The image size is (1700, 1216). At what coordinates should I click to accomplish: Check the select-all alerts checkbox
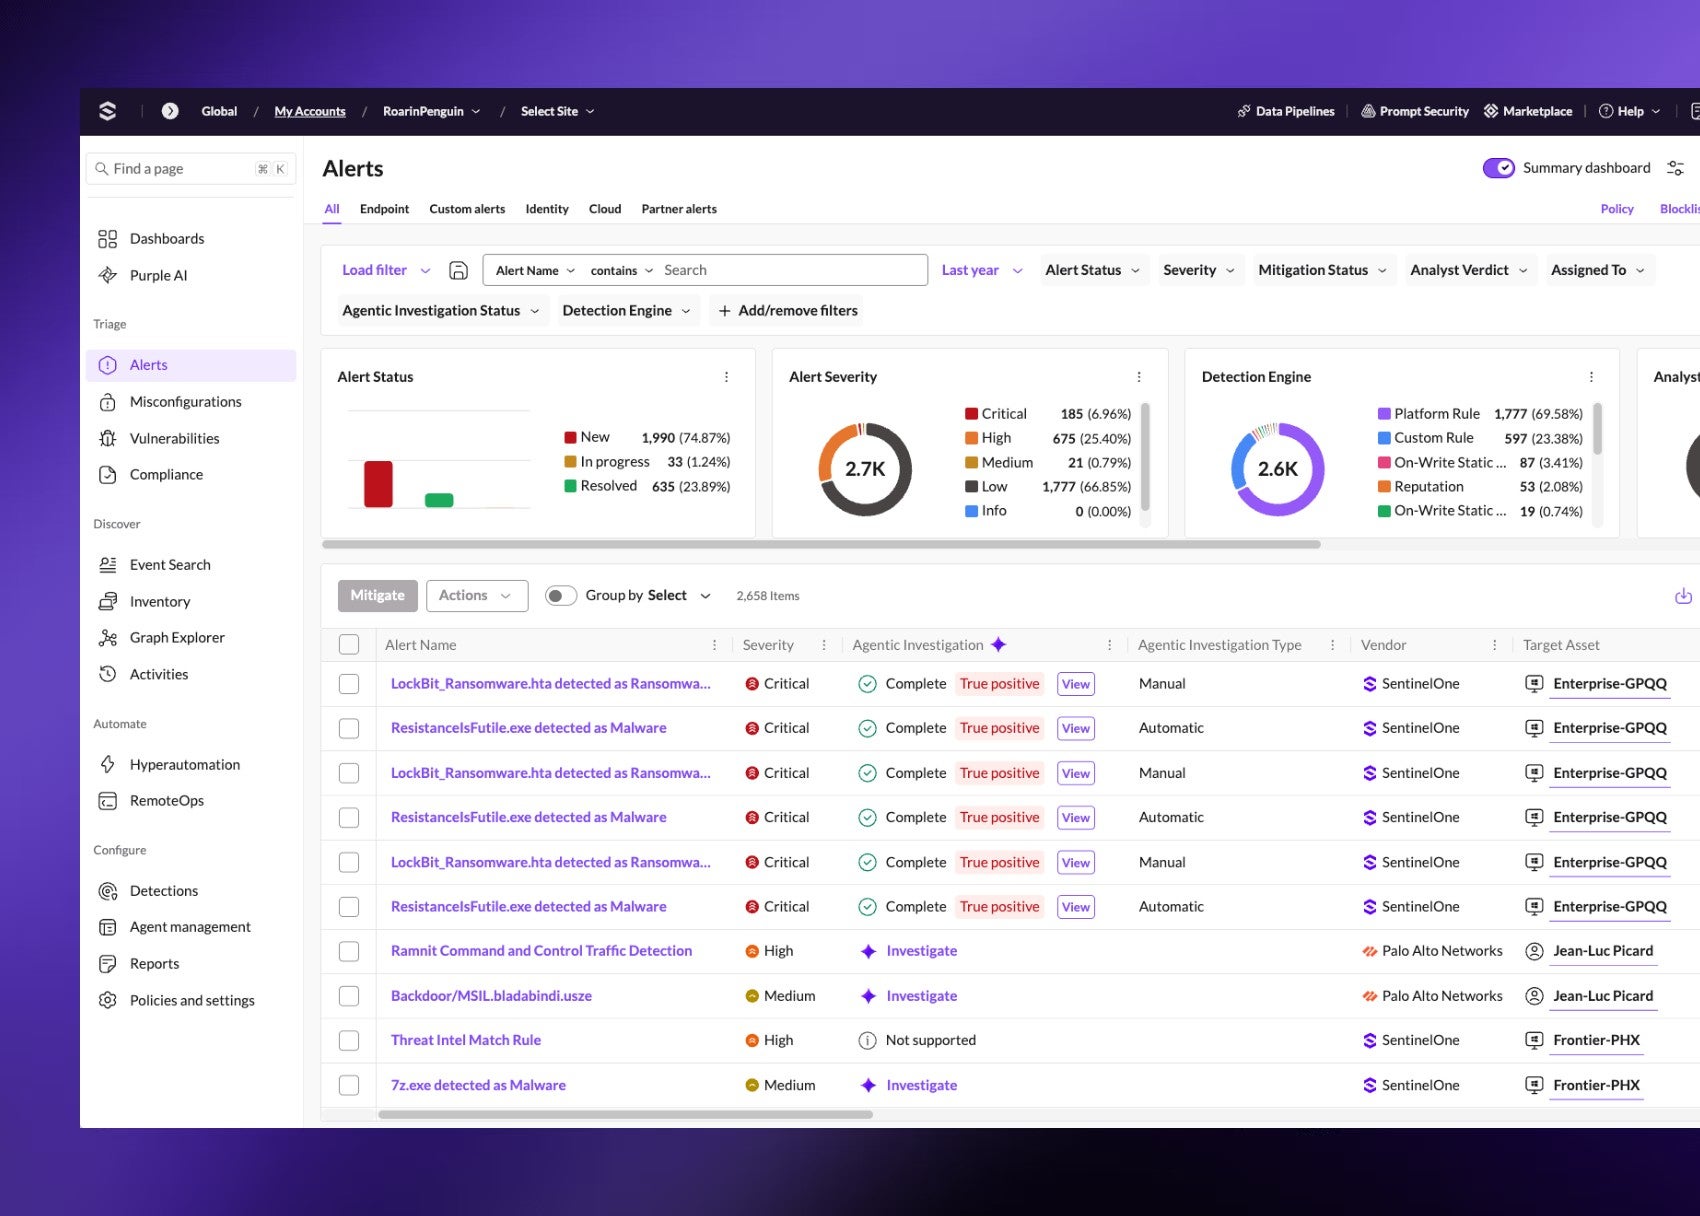[349, 645]
